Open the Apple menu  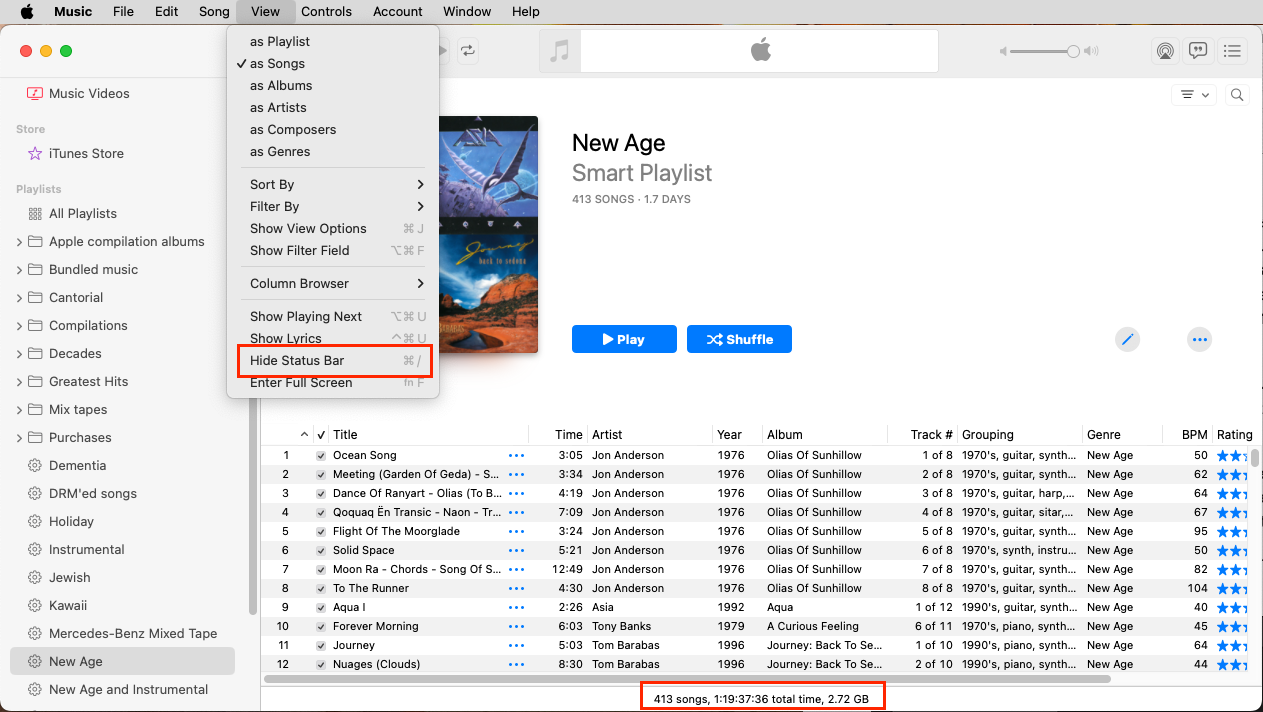tap(27, 12)
